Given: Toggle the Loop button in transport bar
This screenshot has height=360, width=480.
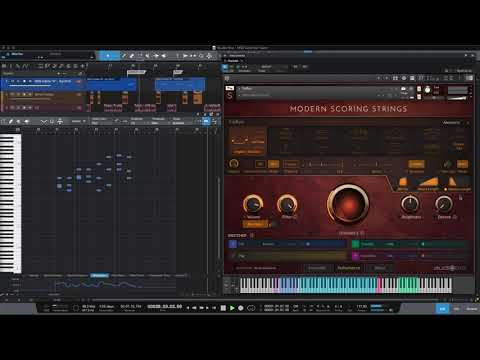Looking at the screenshot, I should (251, 308).
